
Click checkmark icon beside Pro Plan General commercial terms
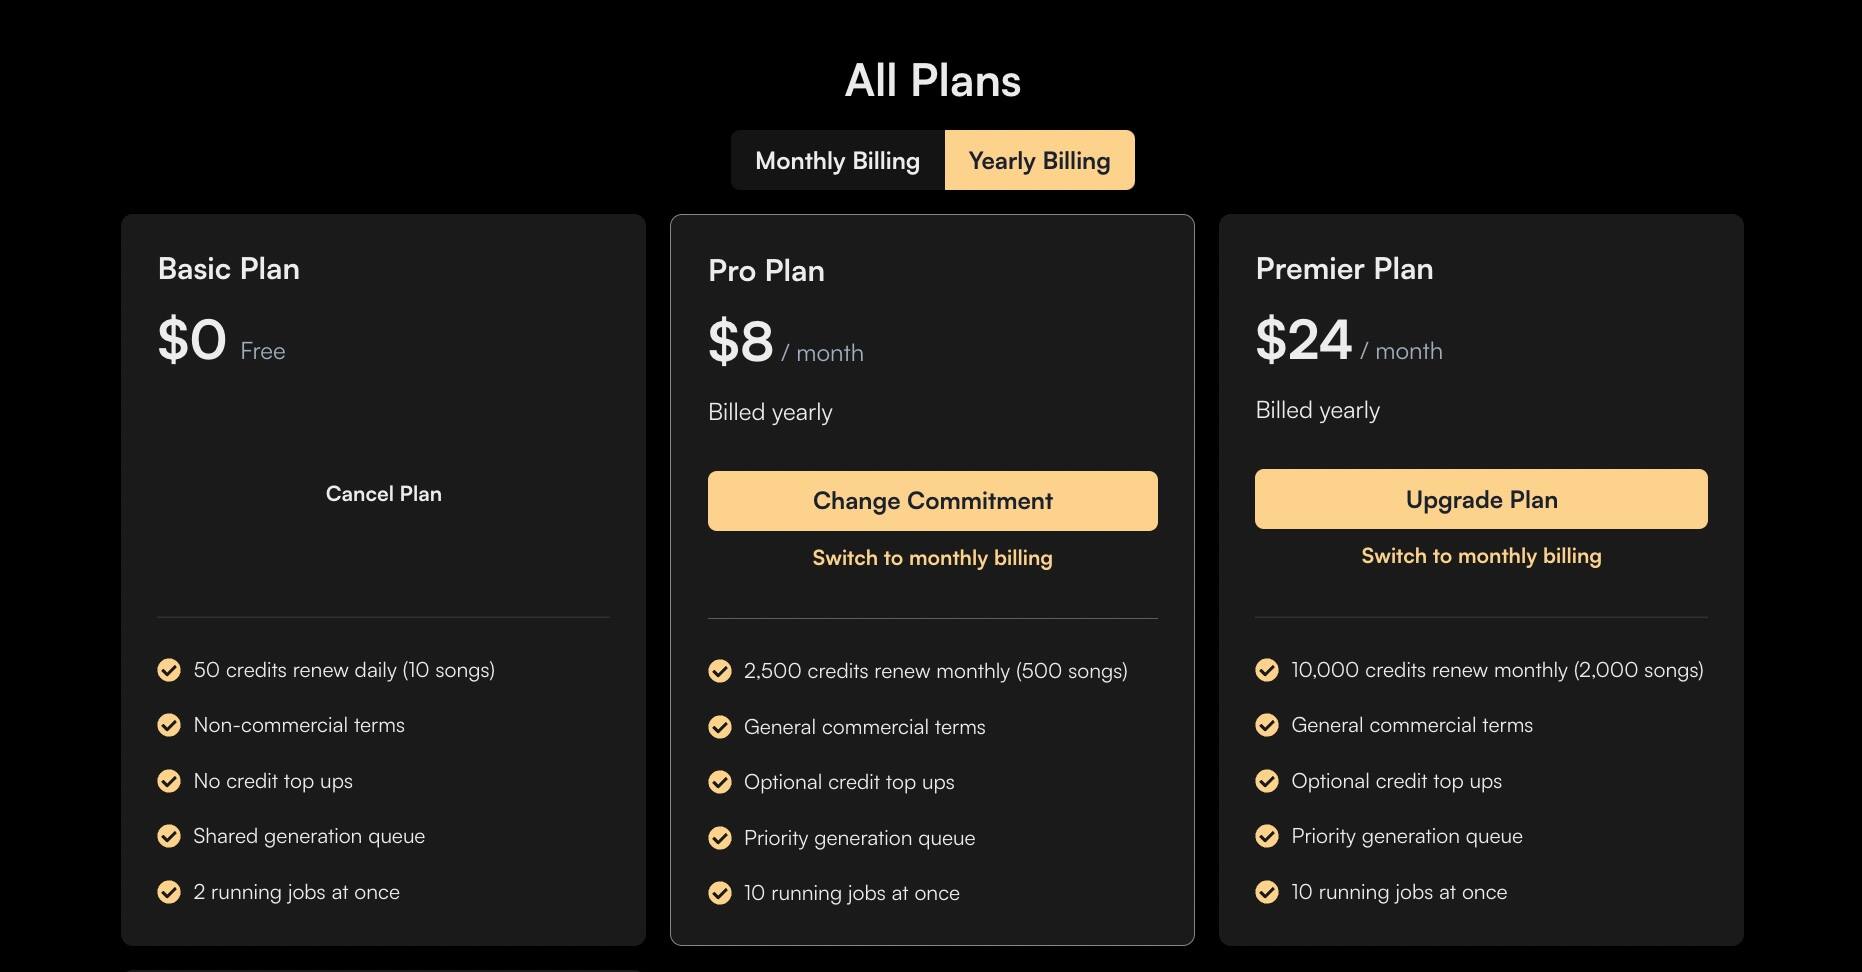tap(720, 727)
